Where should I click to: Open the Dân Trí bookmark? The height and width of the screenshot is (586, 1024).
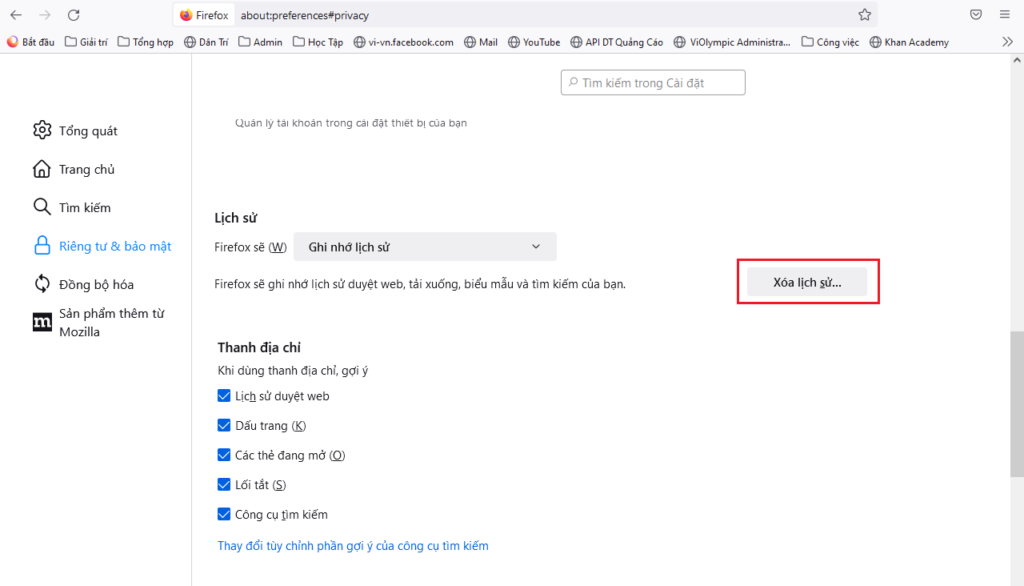click(206, 42)
